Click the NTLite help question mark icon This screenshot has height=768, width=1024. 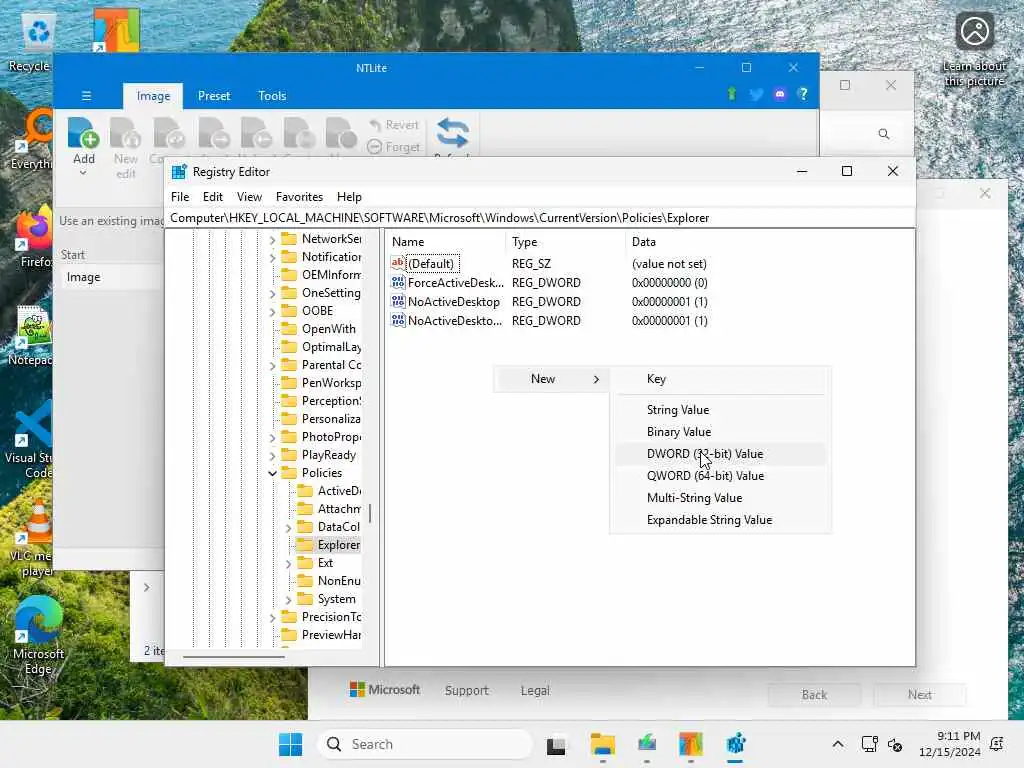point(803,95)
